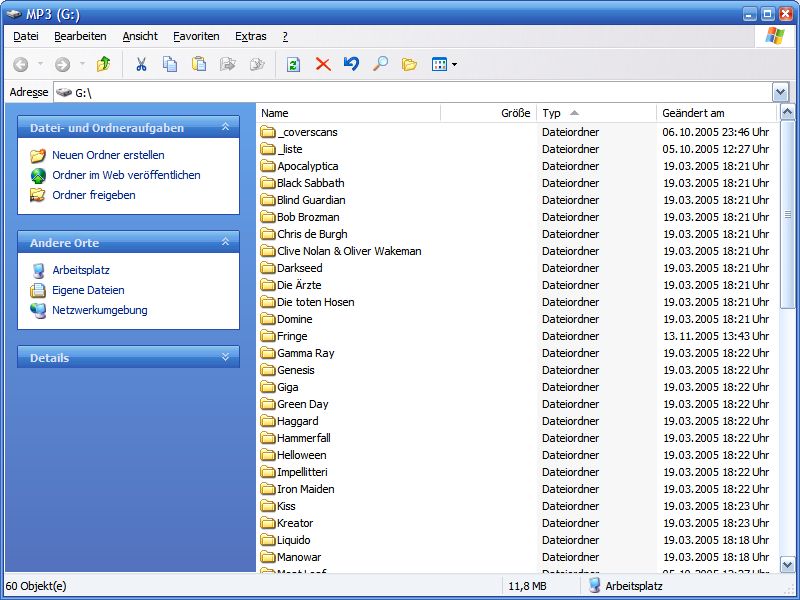Open the Search magnifier tool
Image resolution: width=800 pixels, height=600 pixels.
coord(380,64)
